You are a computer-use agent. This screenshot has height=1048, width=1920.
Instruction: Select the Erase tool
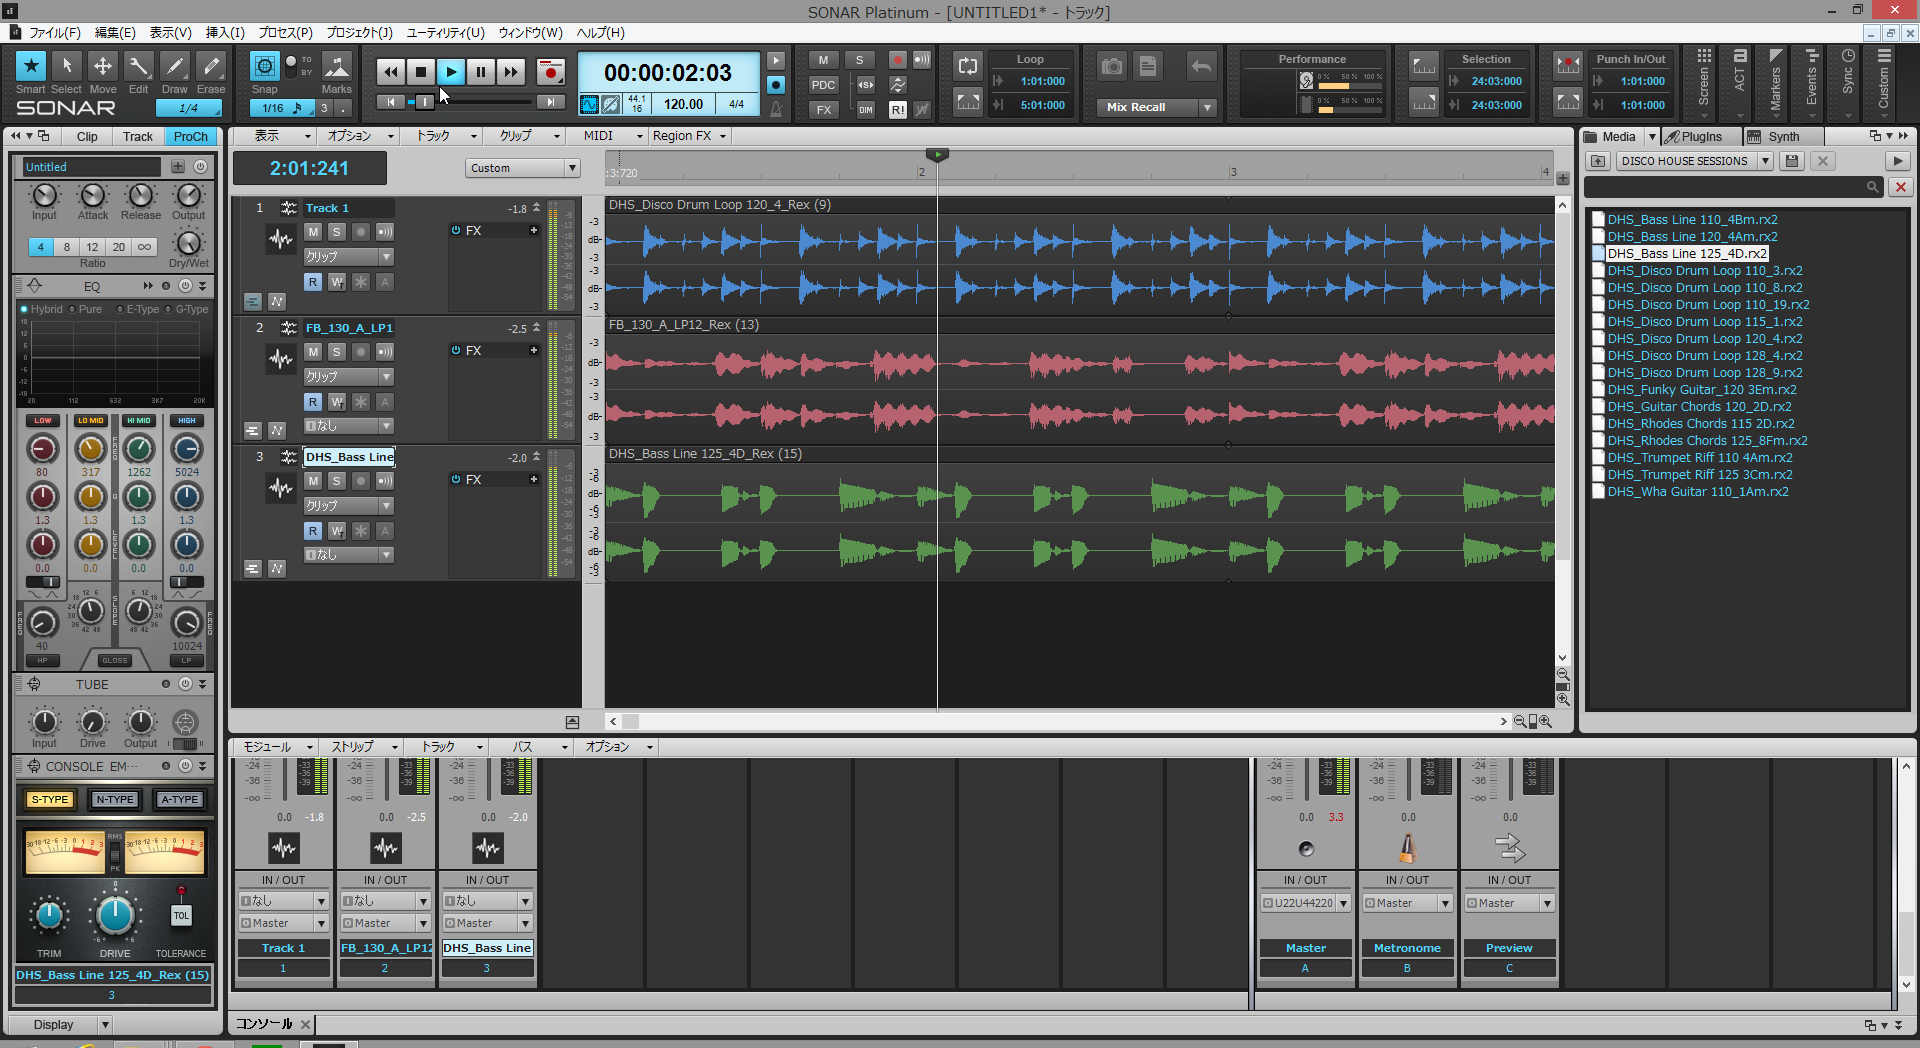pos(211,66)
